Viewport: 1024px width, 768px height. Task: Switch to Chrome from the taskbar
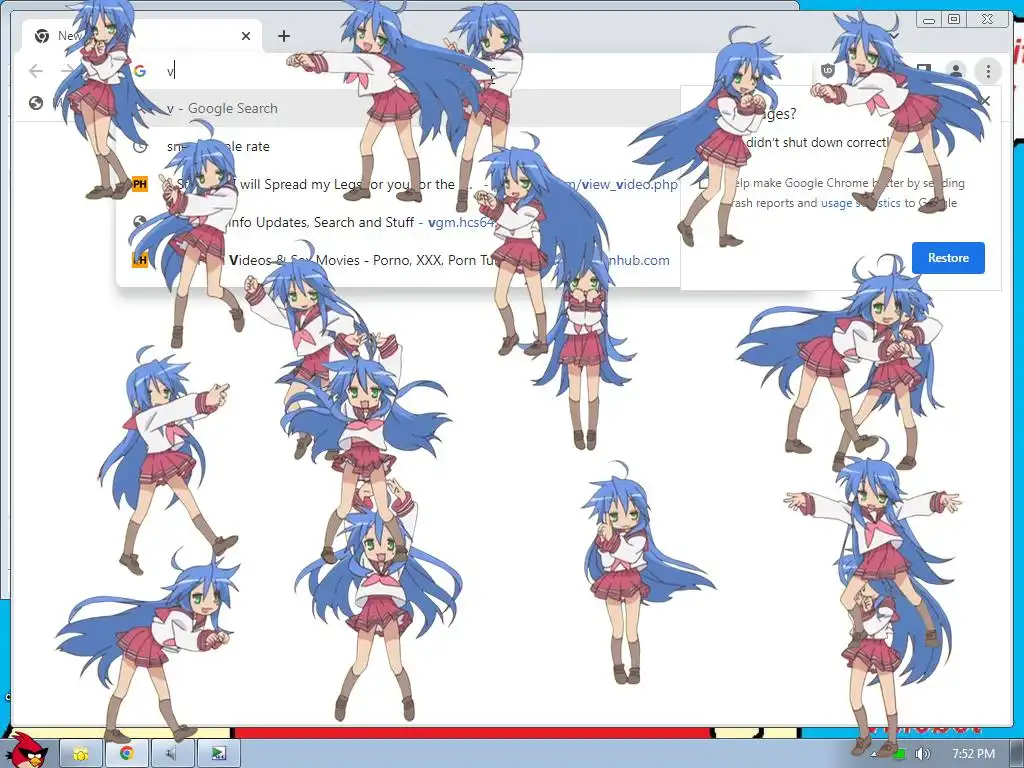[x=127, y=754]
